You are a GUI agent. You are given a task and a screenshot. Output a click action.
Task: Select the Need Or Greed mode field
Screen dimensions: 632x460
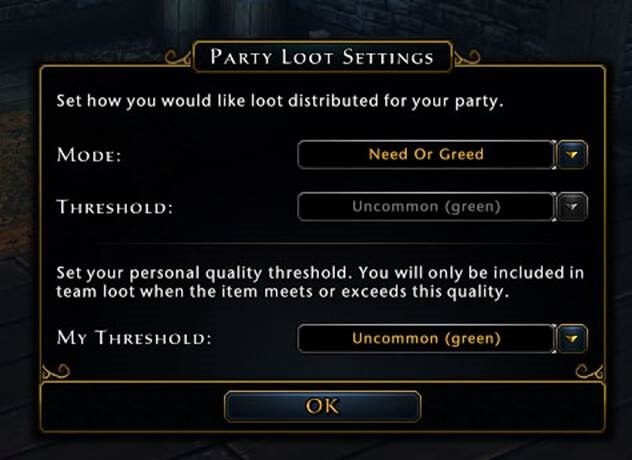click(x=426, y=154)
